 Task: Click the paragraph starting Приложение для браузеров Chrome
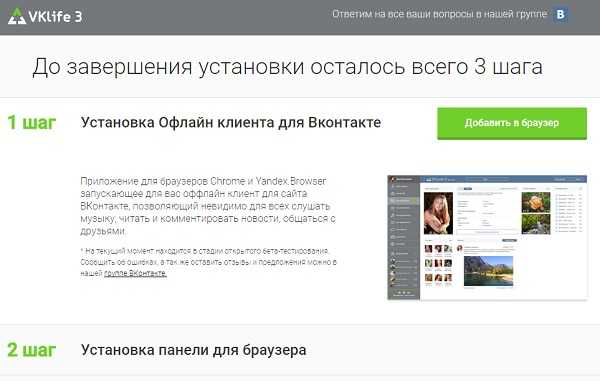pos(208,206)
